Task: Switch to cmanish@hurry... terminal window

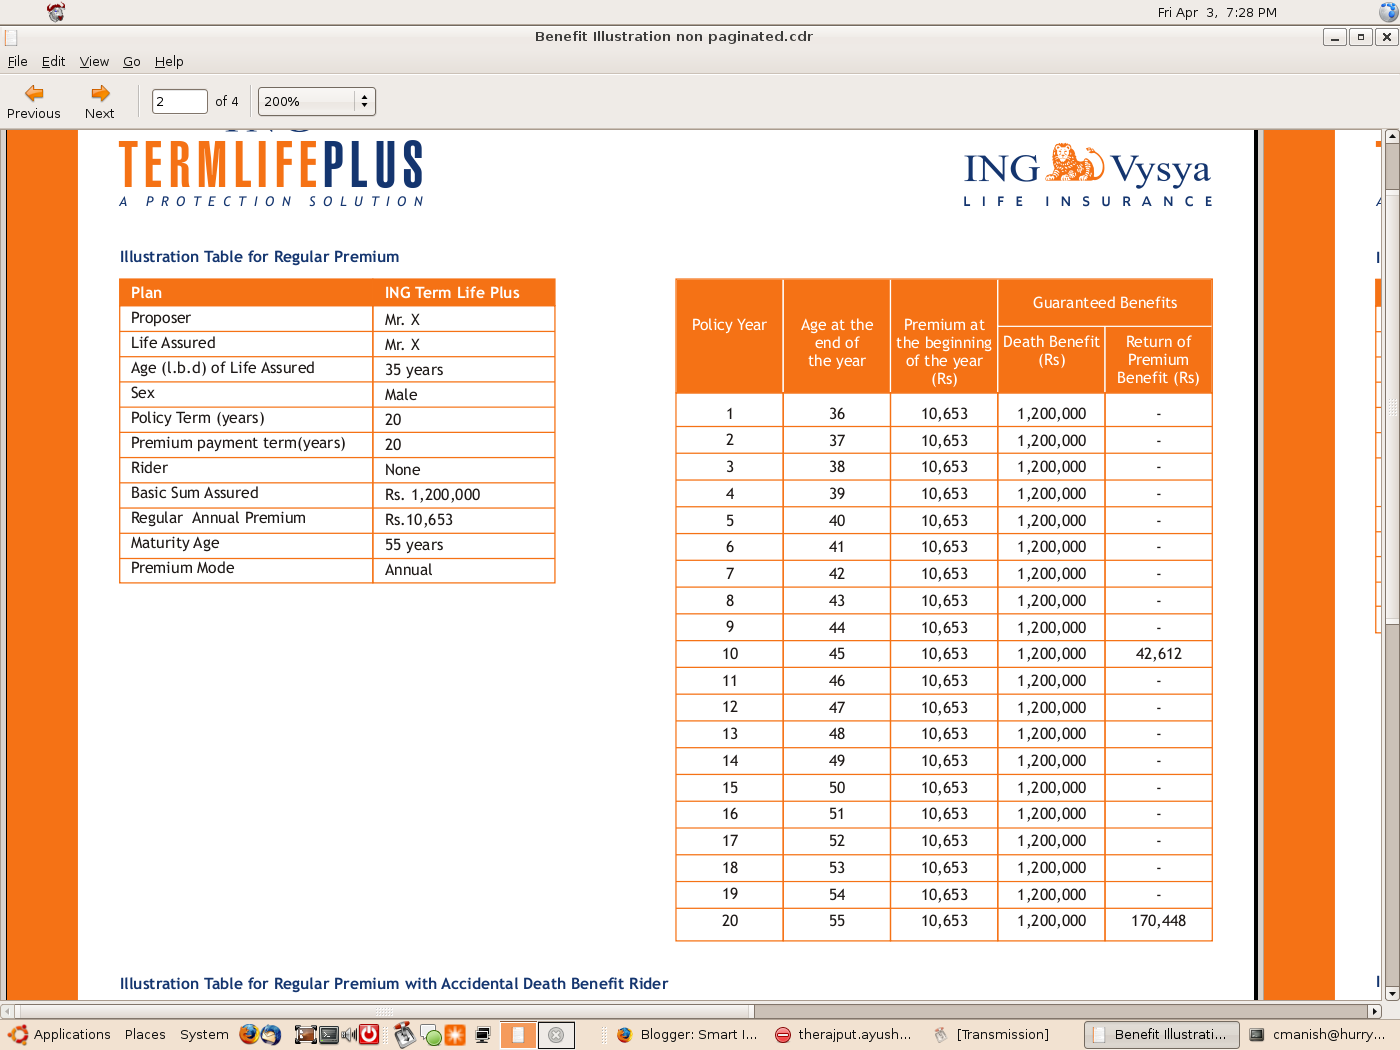Action: point(1319,1034)
